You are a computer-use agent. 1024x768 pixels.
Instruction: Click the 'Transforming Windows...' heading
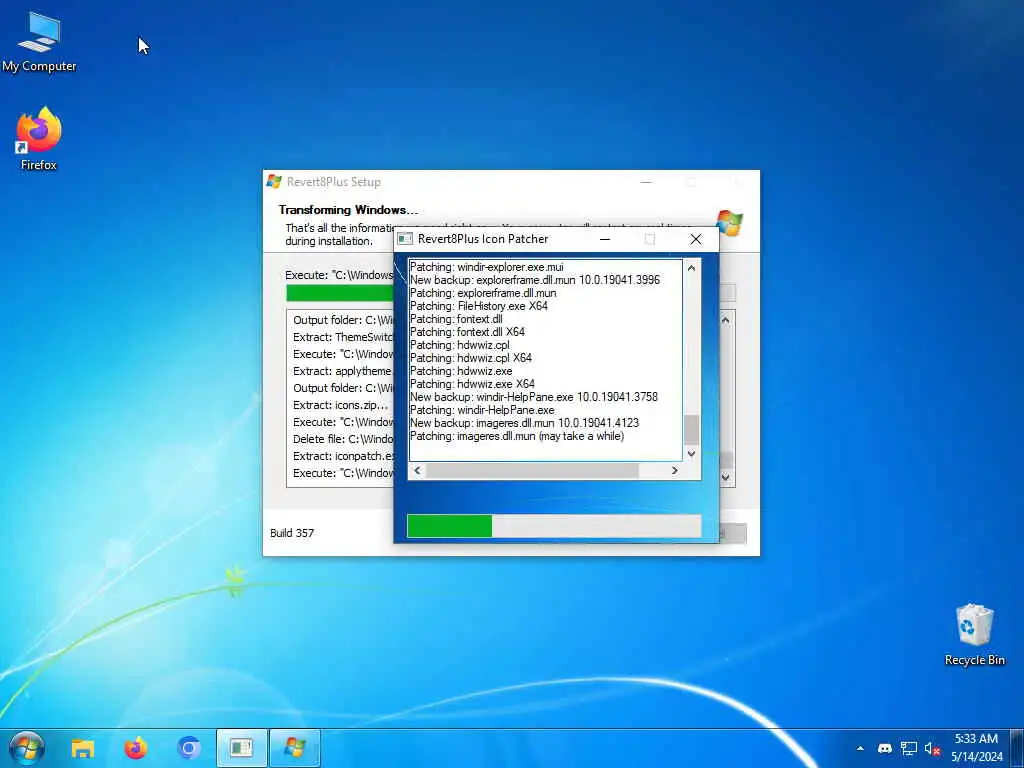(x=348, y=210)
